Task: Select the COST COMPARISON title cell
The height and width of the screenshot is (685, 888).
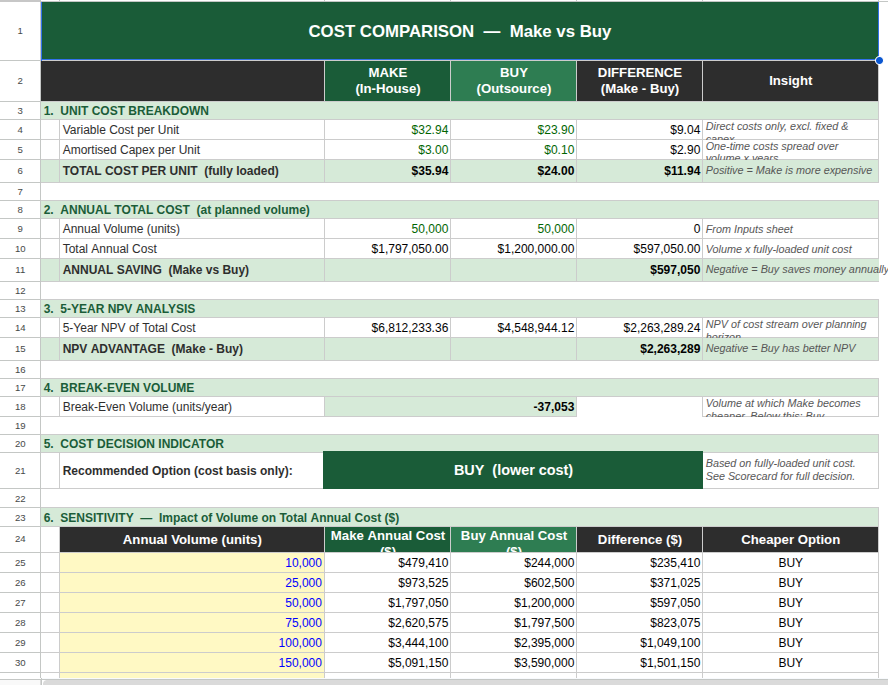Action: 459,31
